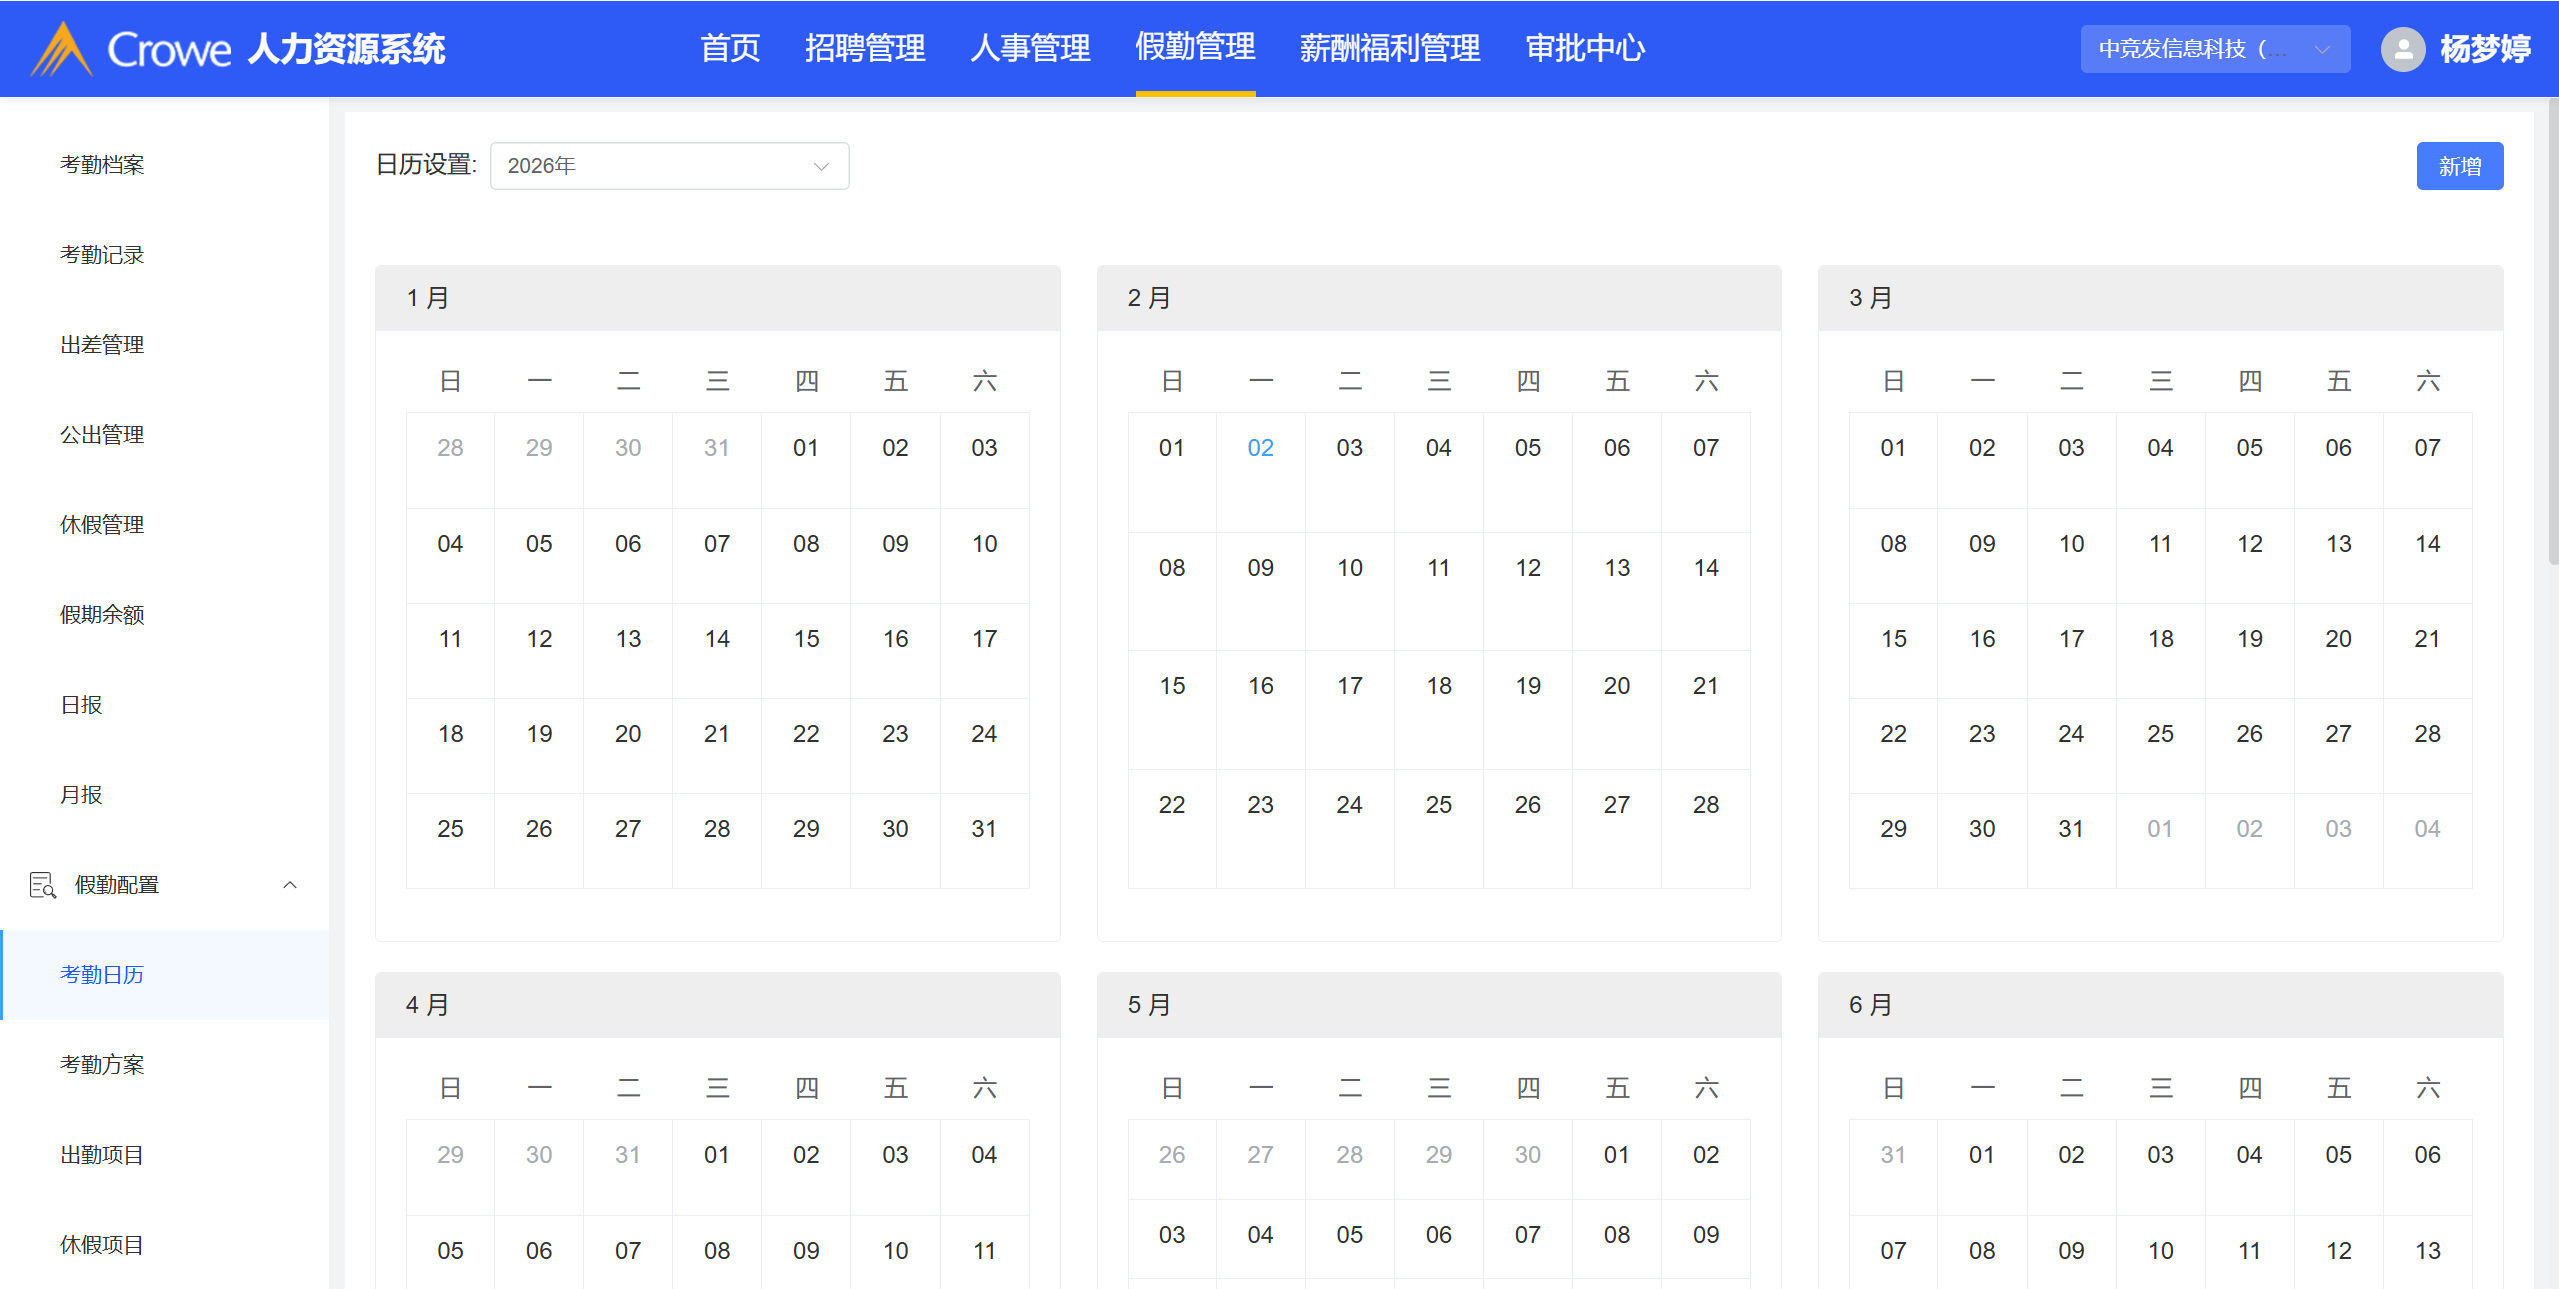Select 考勤档案 in the sidebar
This screenshot has height=1289, width=2559.
coord(102,165)
